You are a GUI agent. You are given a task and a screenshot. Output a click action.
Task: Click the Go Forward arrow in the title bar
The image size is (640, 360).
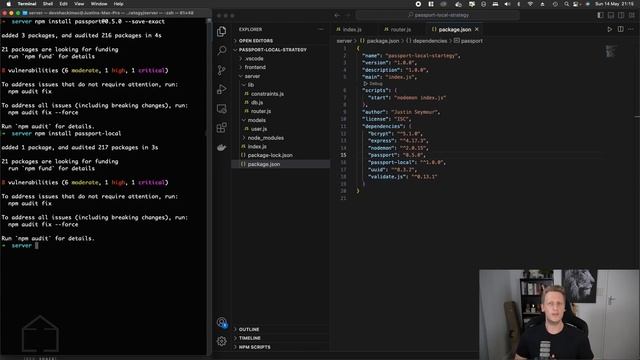coord(348,16)
